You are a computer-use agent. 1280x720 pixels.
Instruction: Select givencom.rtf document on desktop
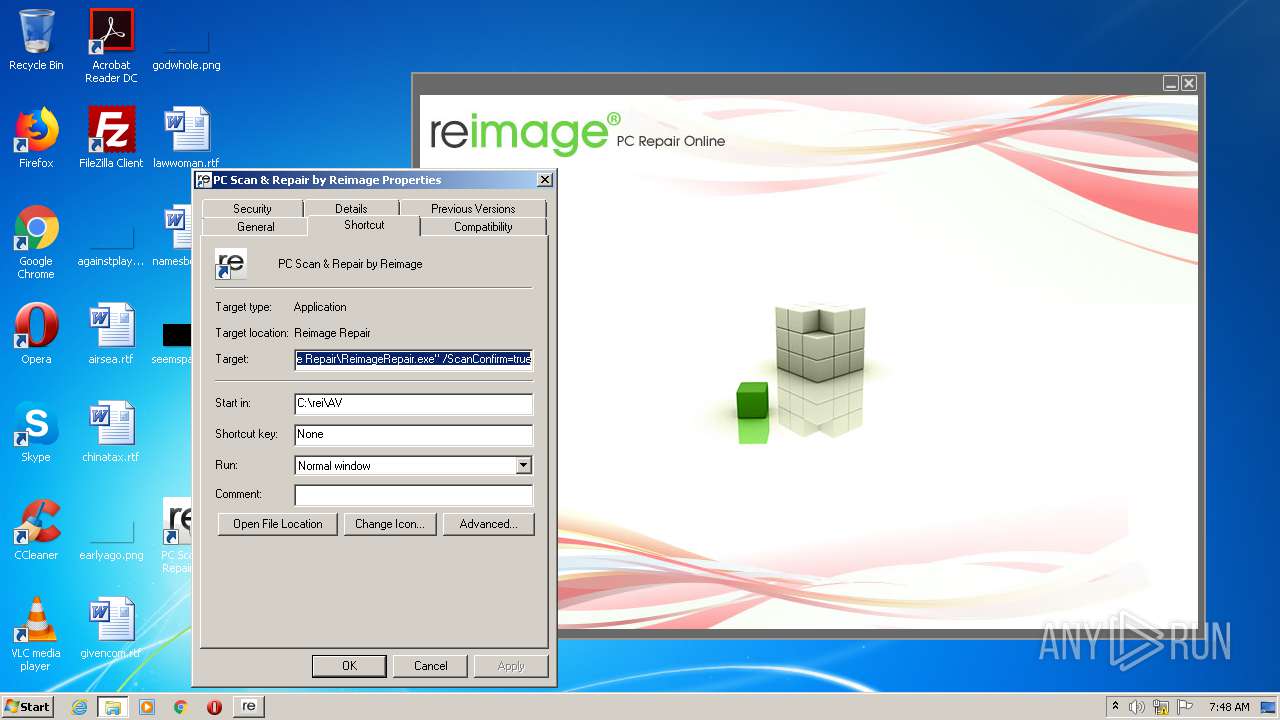(x=111, y=628)
